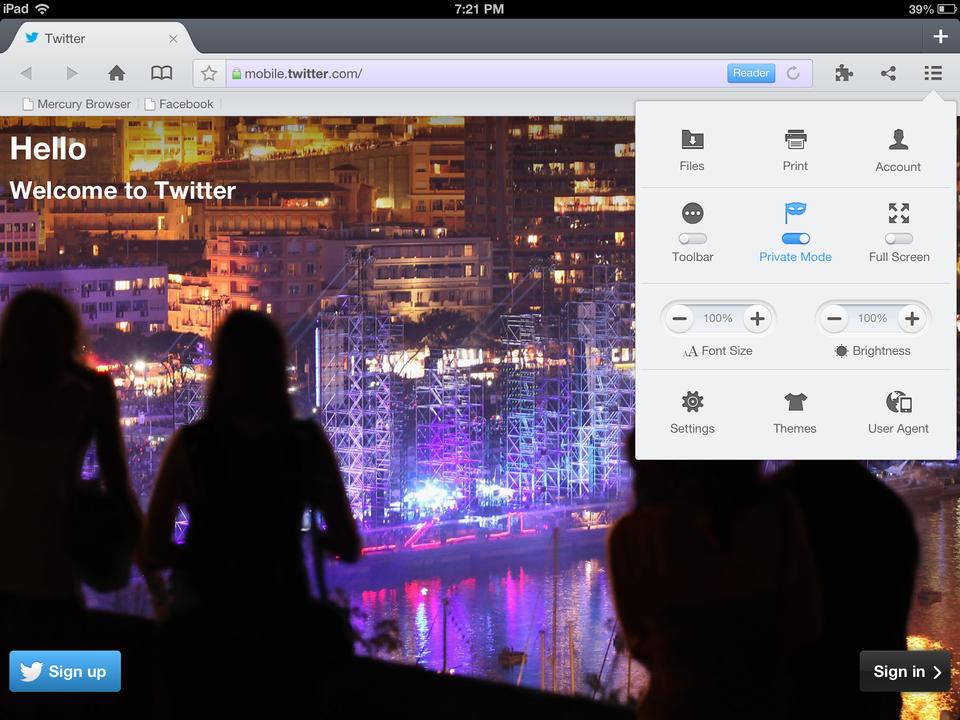Open User Agent option

point(898,413)
